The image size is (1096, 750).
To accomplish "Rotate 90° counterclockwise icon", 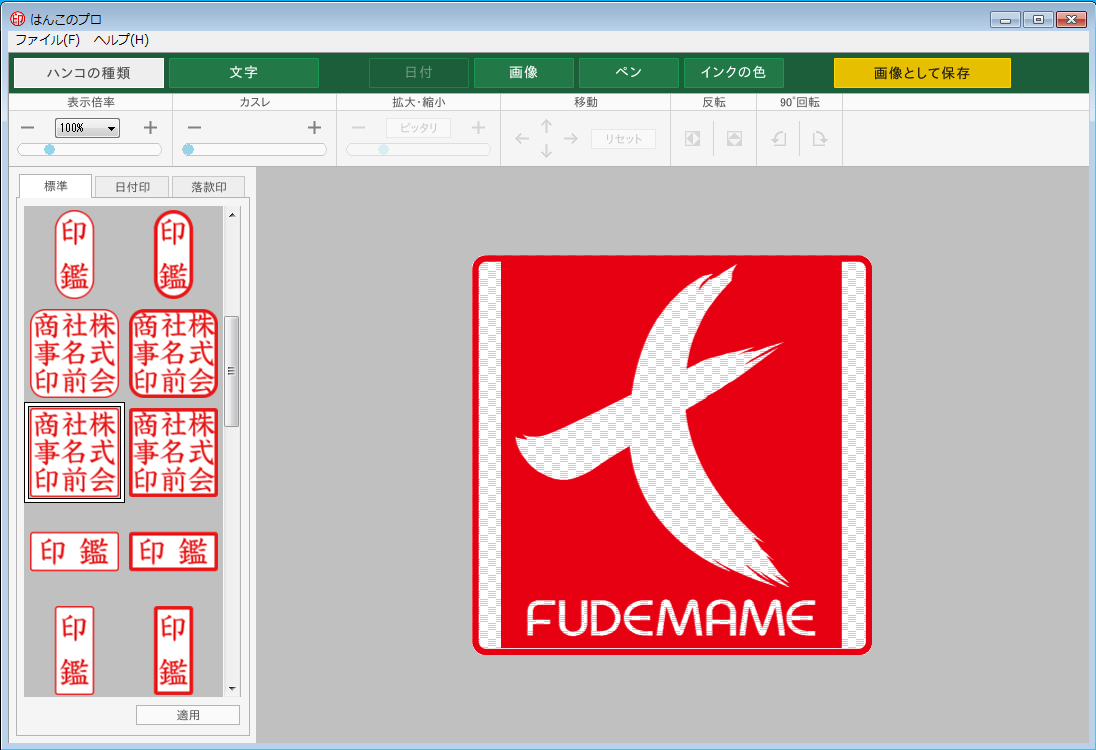I will (779, 139).
